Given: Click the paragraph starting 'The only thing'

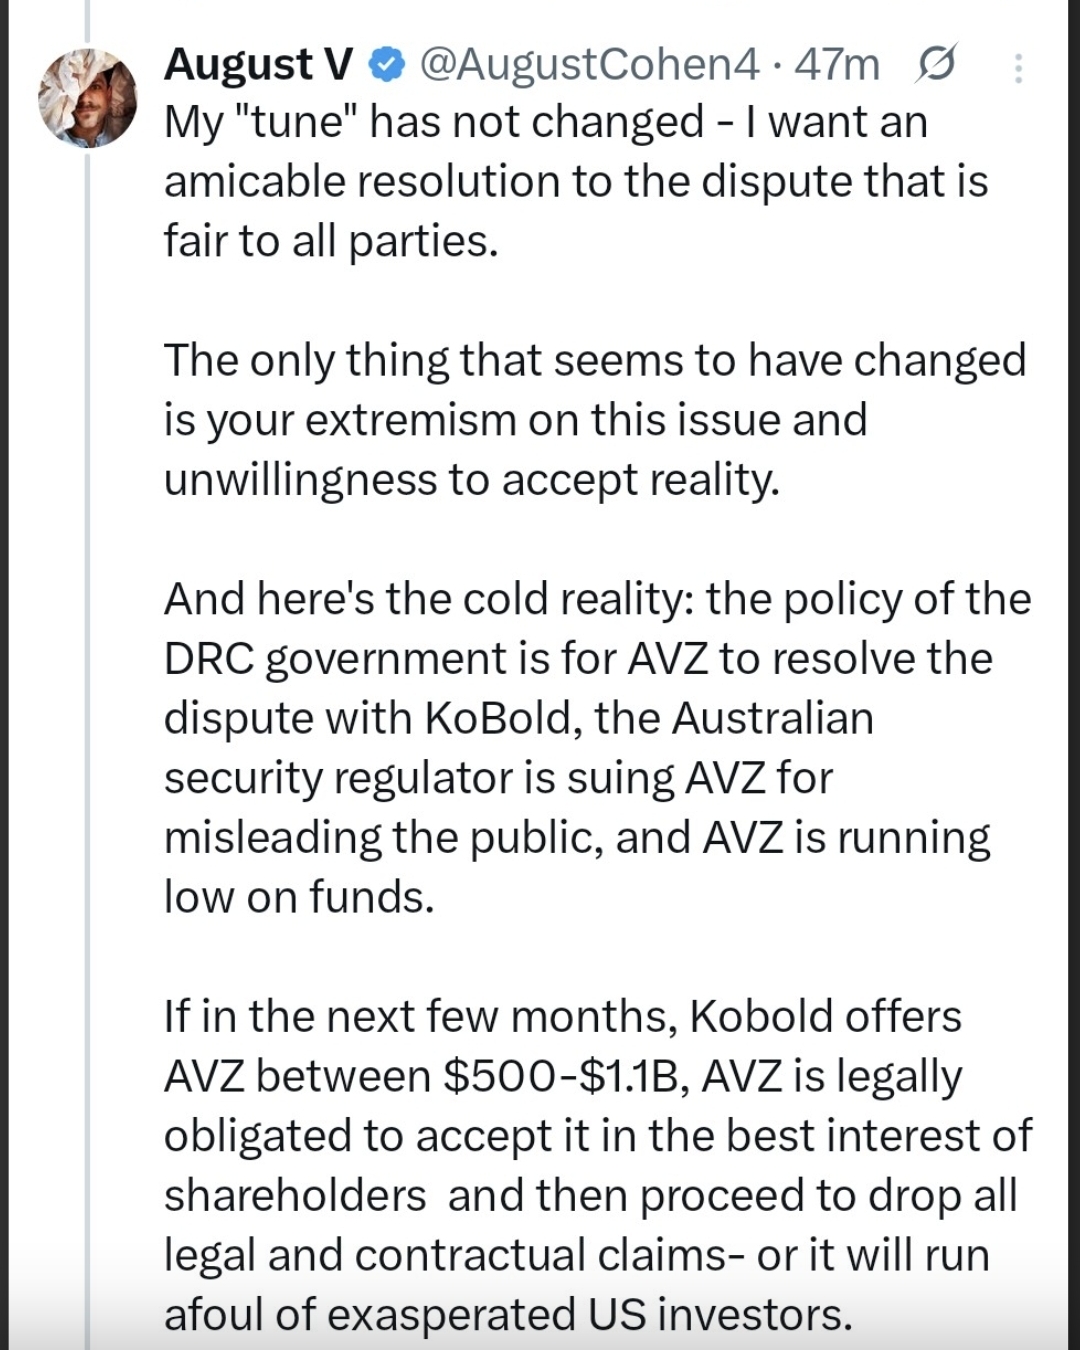Looking at the screenshot, I should pyautogui.click(x=595, y=361).
